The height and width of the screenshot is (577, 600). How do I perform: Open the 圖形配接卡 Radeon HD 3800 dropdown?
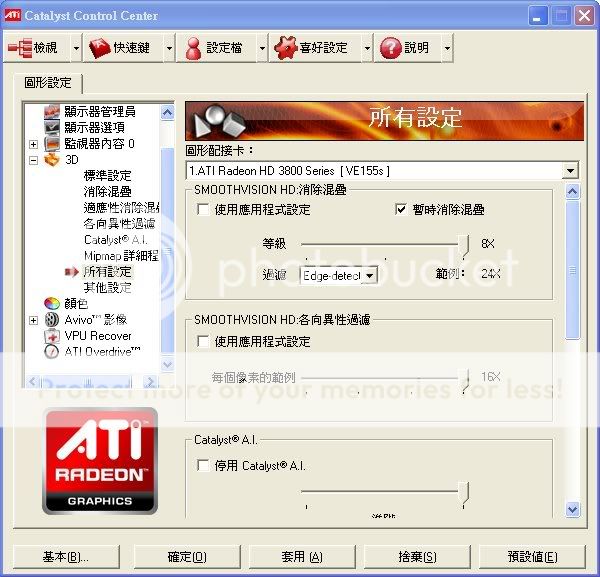coord(570,171)
